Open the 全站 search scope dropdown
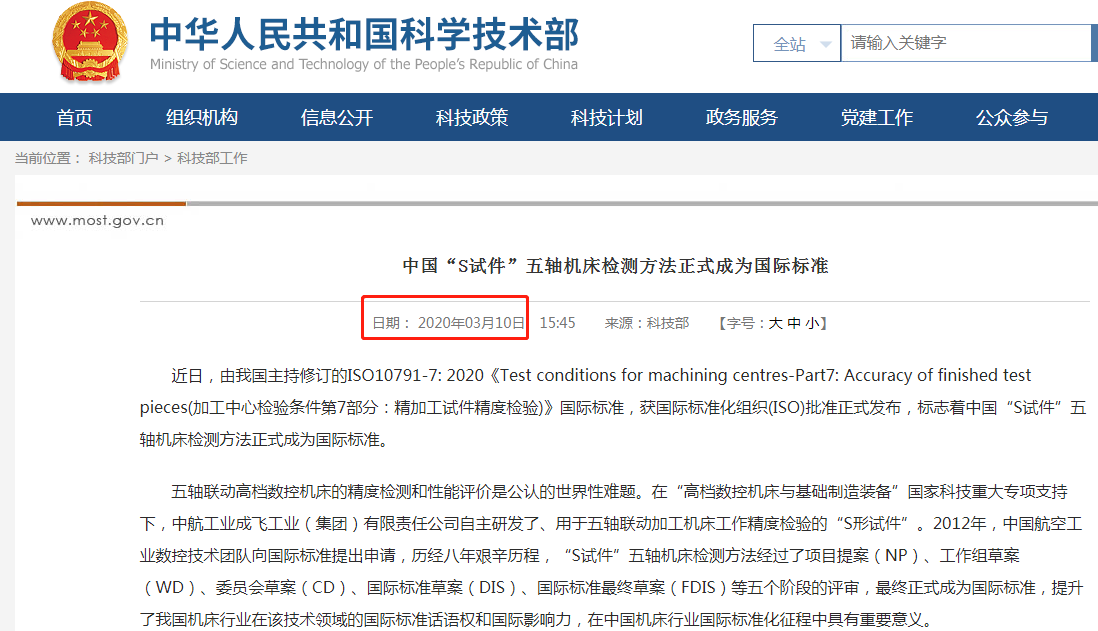 (796, 44)
